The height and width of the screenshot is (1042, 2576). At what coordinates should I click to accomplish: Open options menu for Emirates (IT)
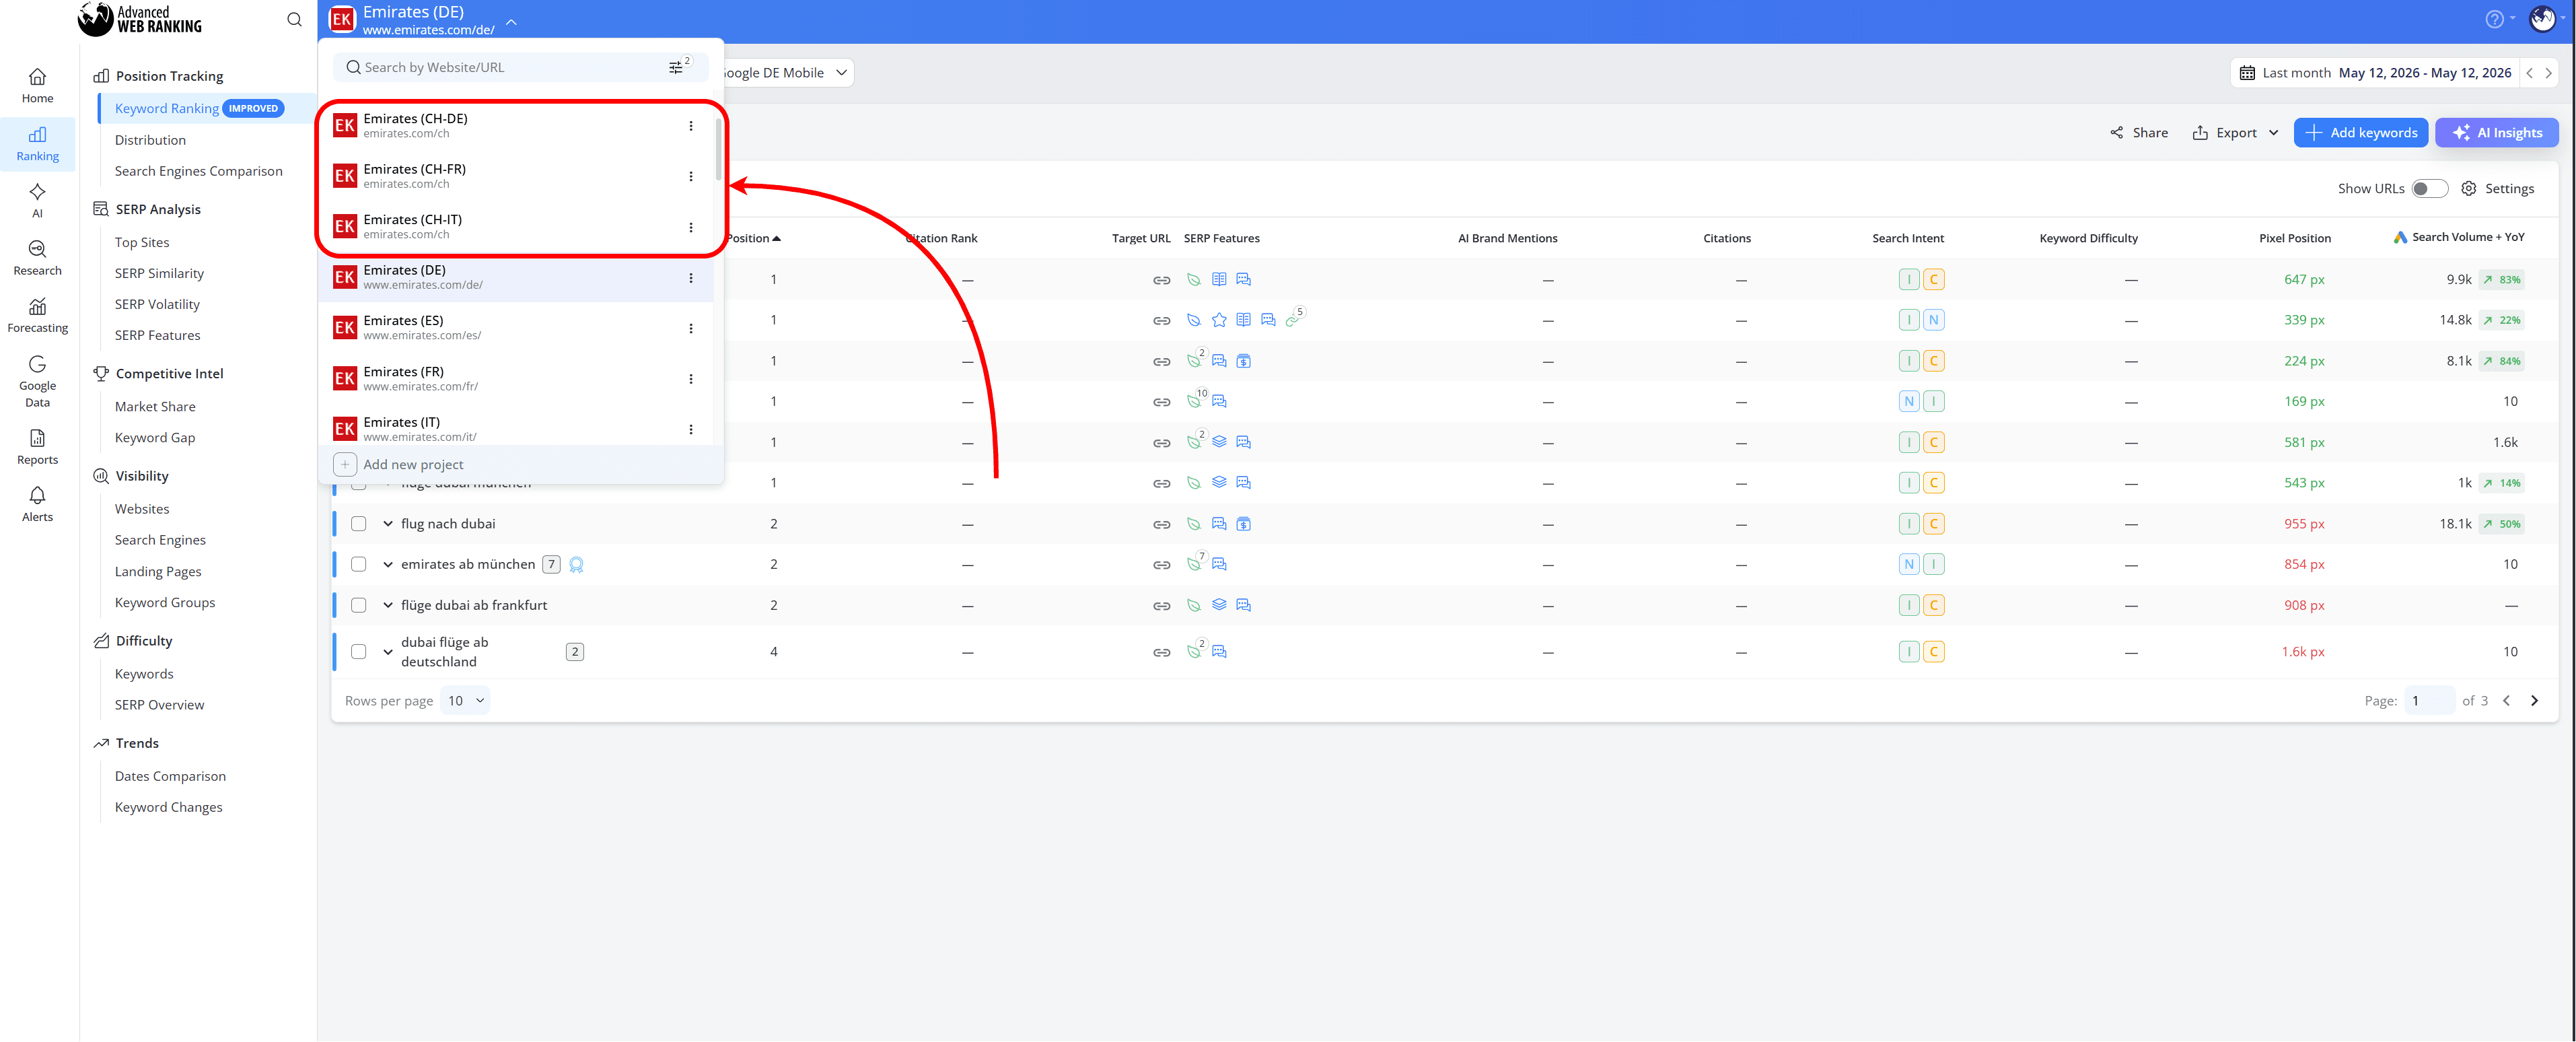(691, 429)
